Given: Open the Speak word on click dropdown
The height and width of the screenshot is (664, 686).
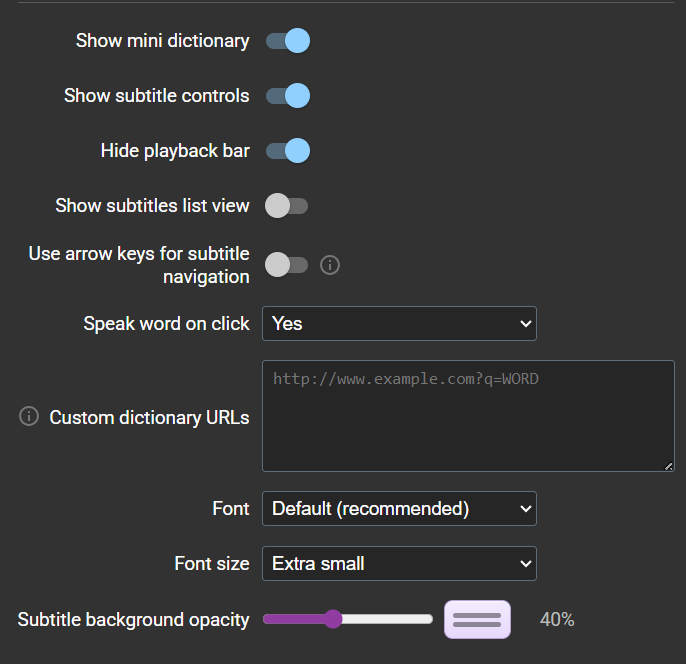Looking at the screenshot, I should click(x=399, y=324).
